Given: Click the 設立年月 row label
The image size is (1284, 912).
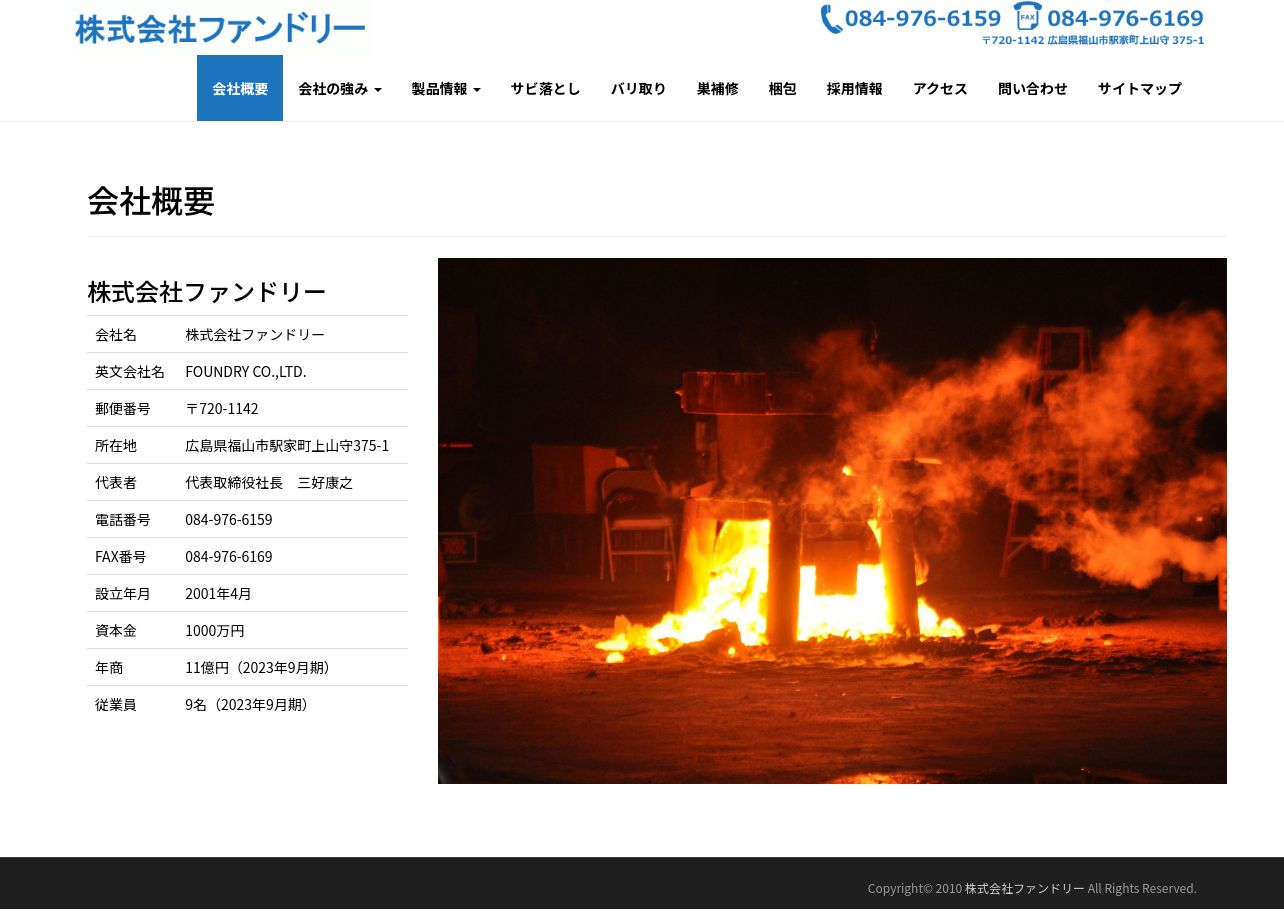Looking at the screenshot, I should coord(123,593).
